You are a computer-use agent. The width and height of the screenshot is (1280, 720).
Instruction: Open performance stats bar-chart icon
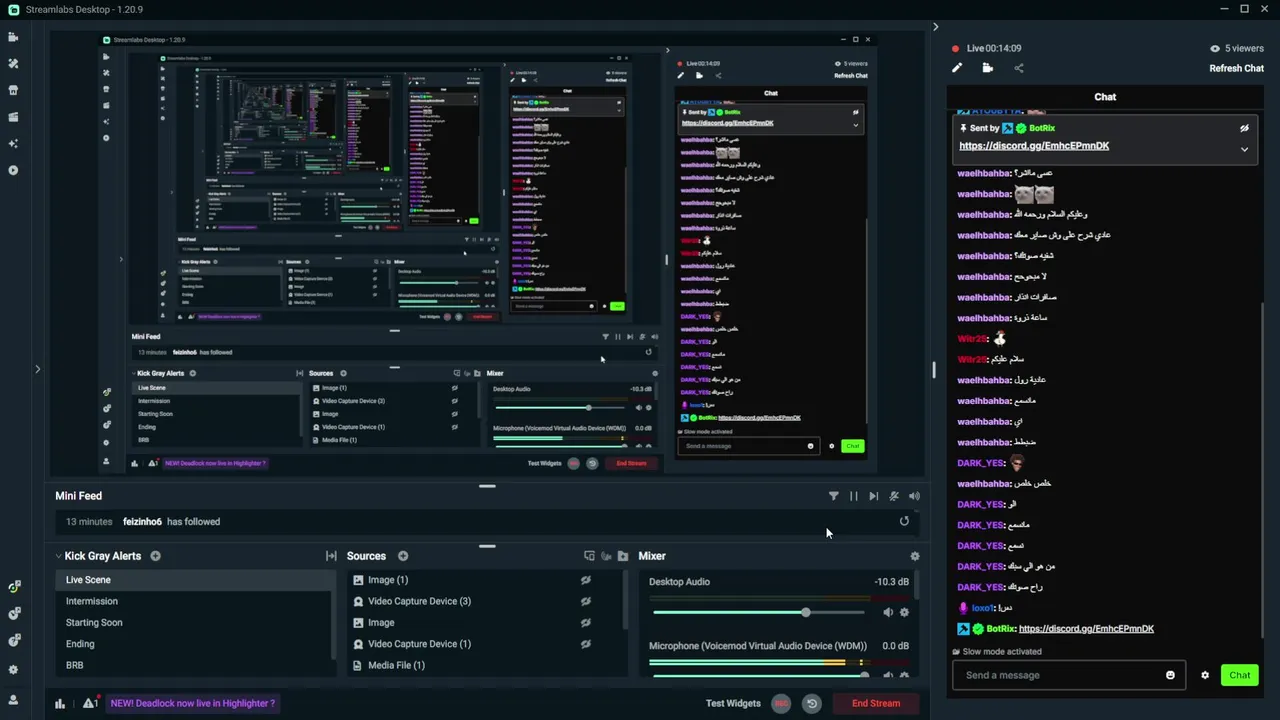tap(60, 703)
